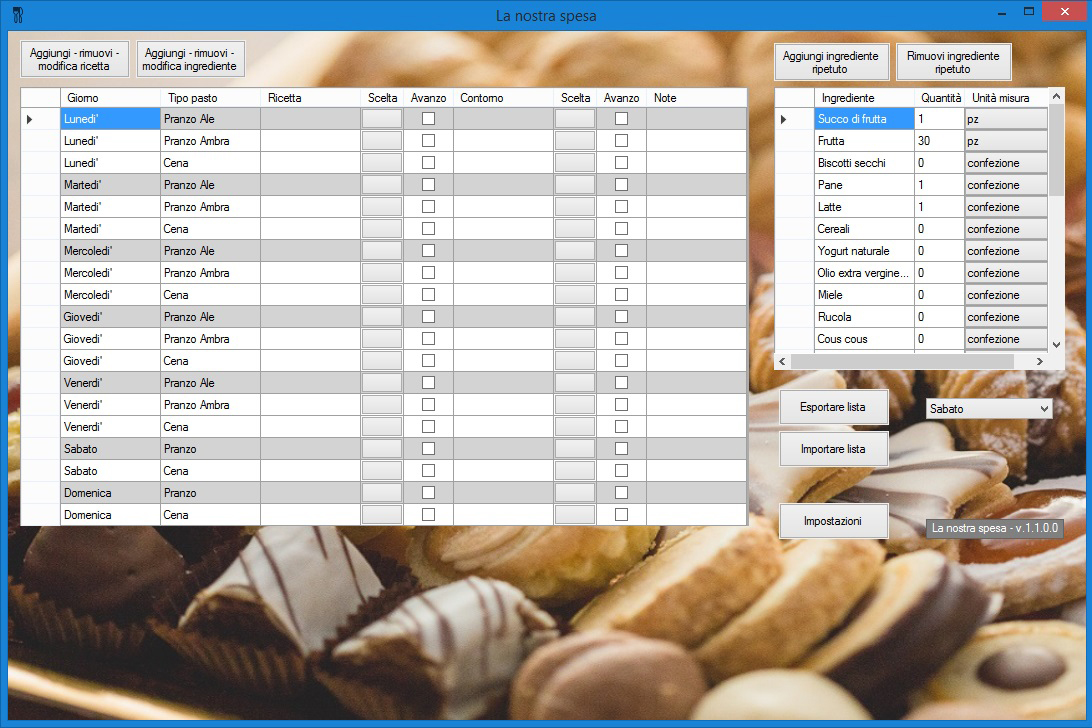The height and width of the screenshot is (728, 1092).
Task: Click the scroll down arrow in ingredients list
Action: tap(1056, 344)
